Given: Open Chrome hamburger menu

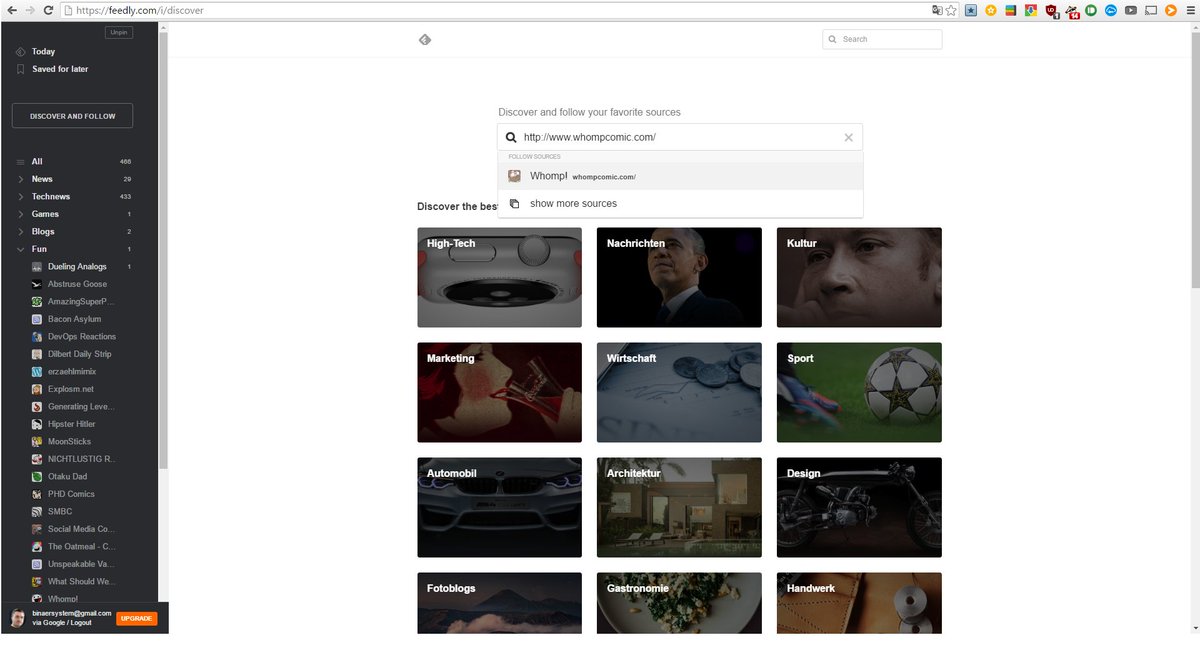Looking at the screenshot, I should (x=1190, y=10).
